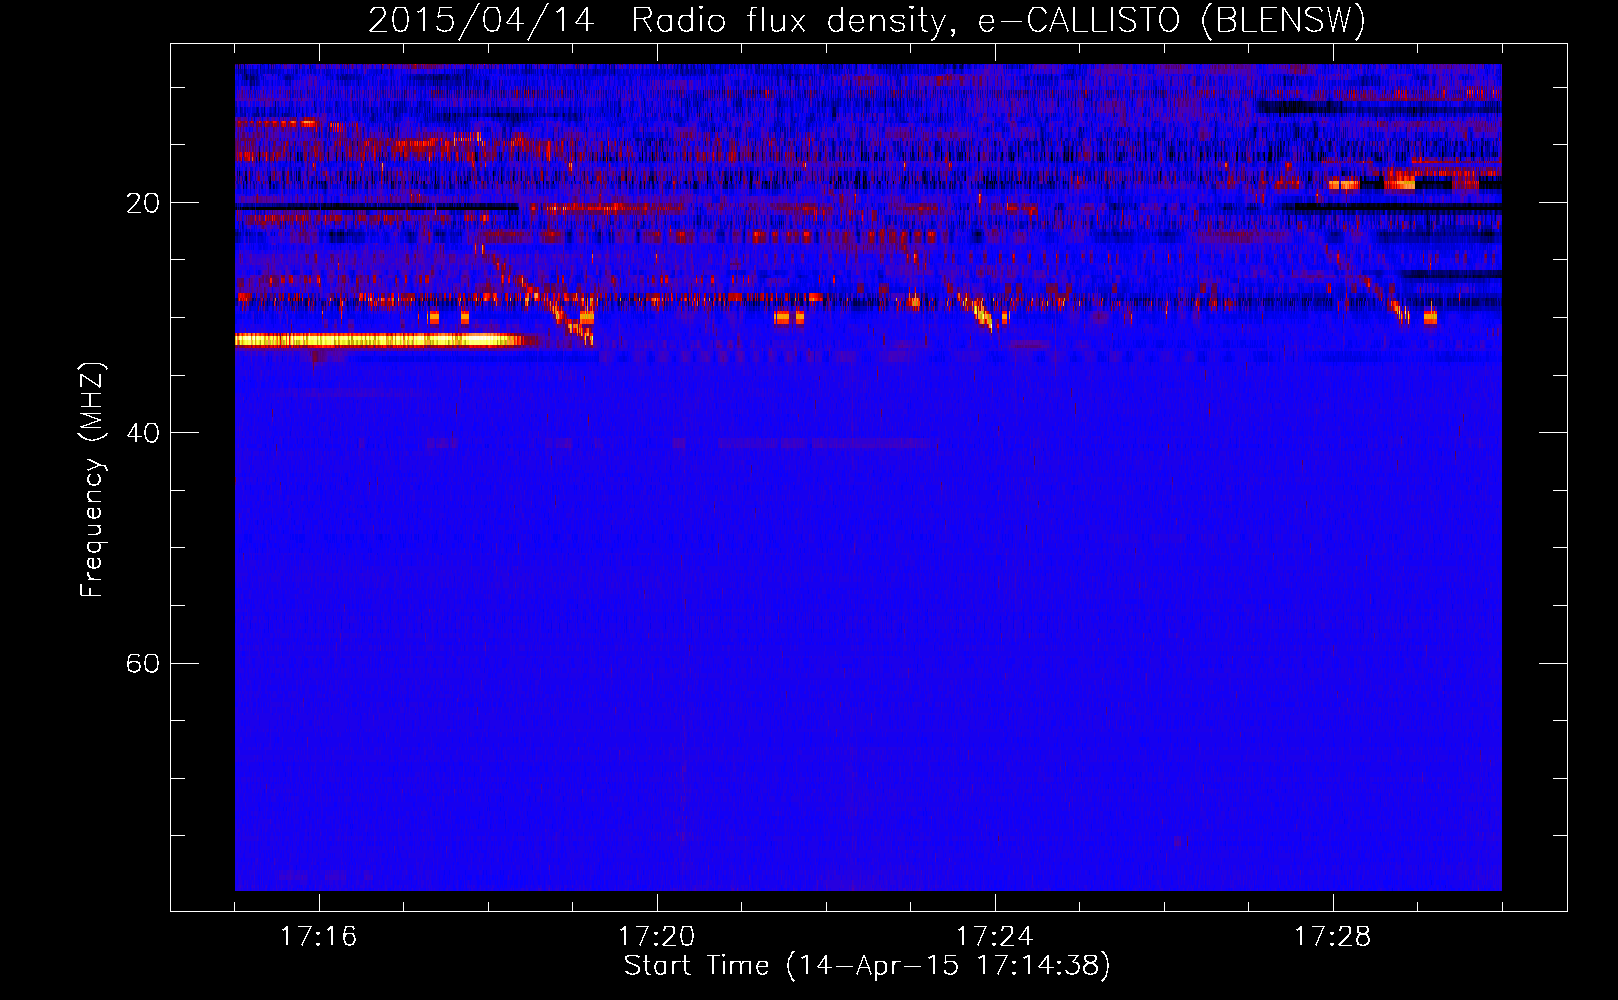Viewport: 1618px width, 1000px height.
Task: Click the "Start Time (14-Apr-15 17:14:38)" axis label
Action: [x=867, y=966]
